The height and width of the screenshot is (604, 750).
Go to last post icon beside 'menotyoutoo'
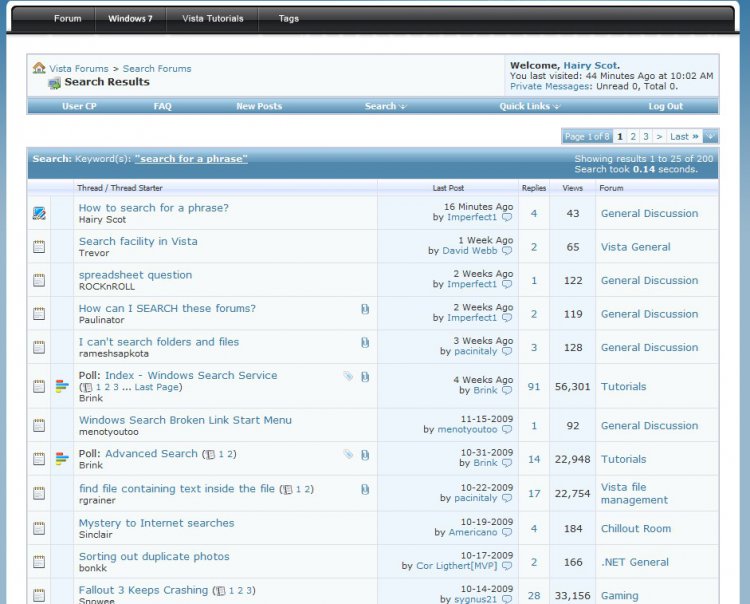pos(507,429)
